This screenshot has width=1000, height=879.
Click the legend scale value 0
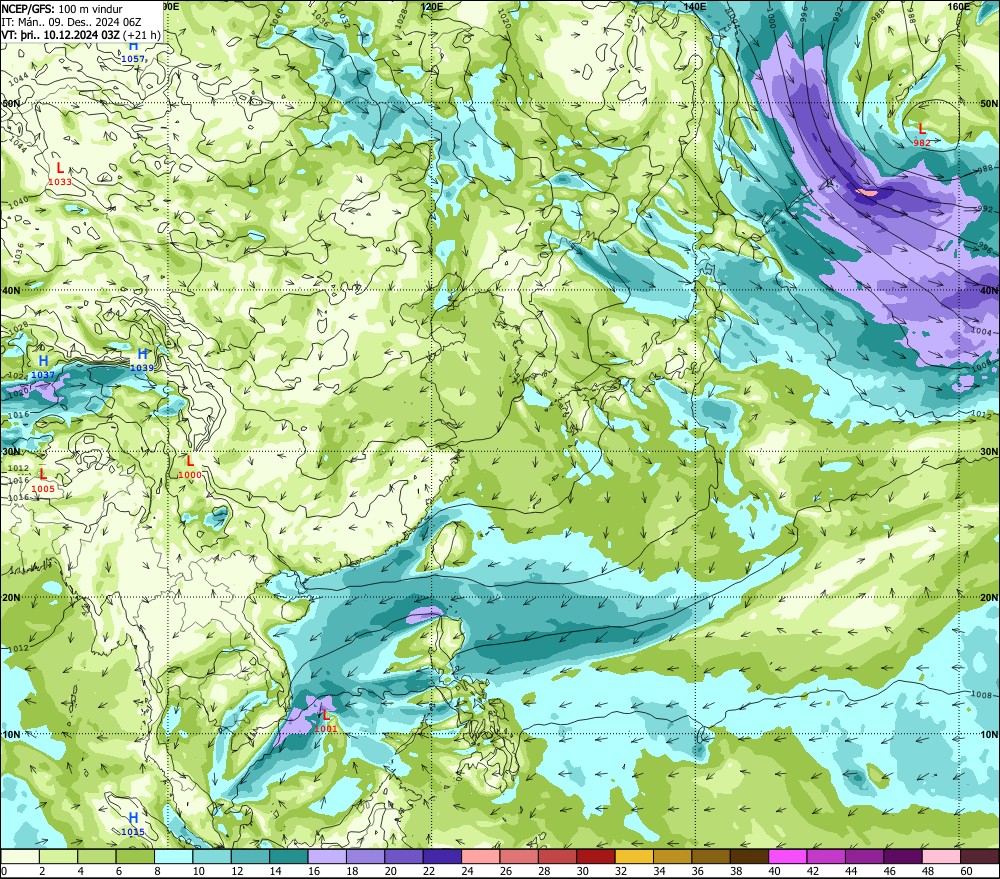click(4, 871)
